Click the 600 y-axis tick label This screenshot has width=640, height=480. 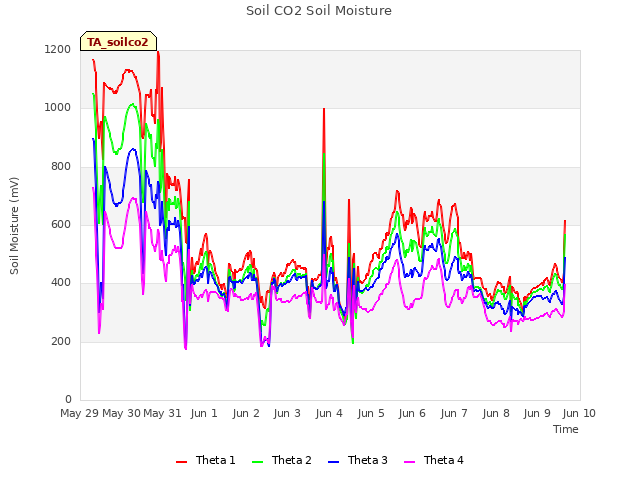61,224
